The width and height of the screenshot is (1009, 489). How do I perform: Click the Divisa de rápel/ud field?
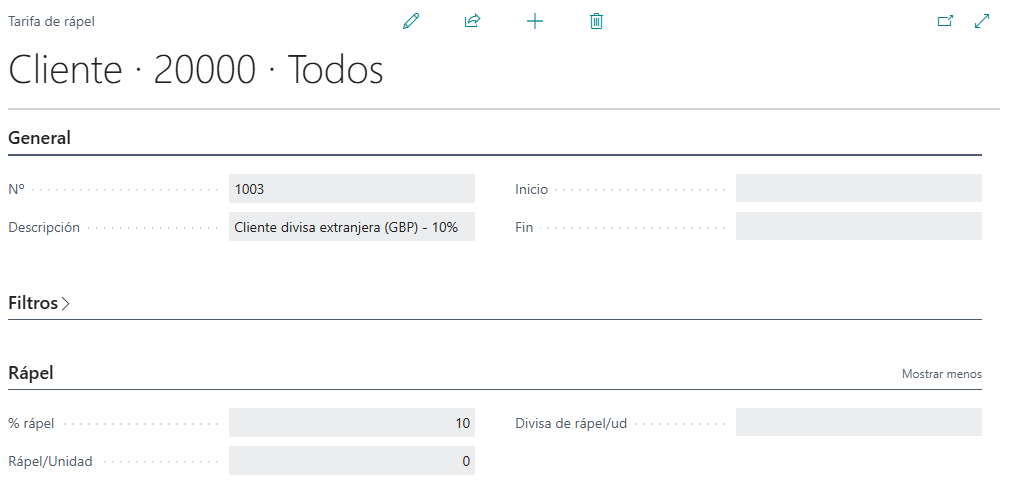pyautogui.click(x=858, y=423)
